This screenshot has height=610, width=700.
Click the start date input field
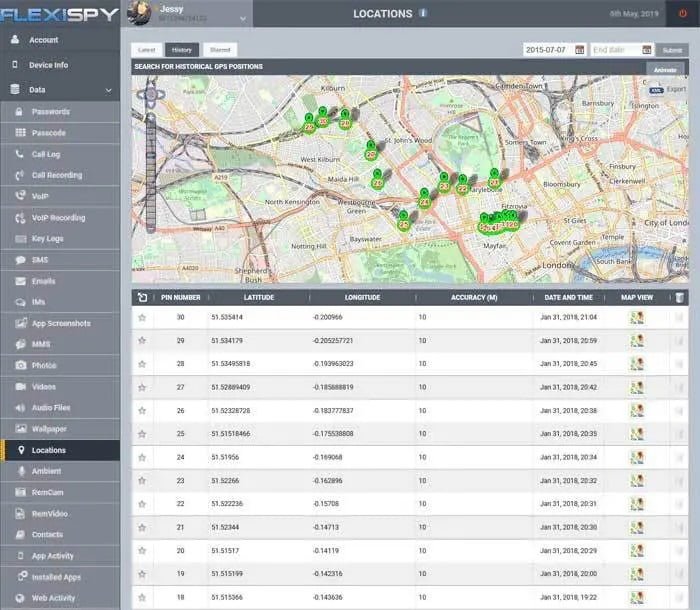(x=548, y=50)
